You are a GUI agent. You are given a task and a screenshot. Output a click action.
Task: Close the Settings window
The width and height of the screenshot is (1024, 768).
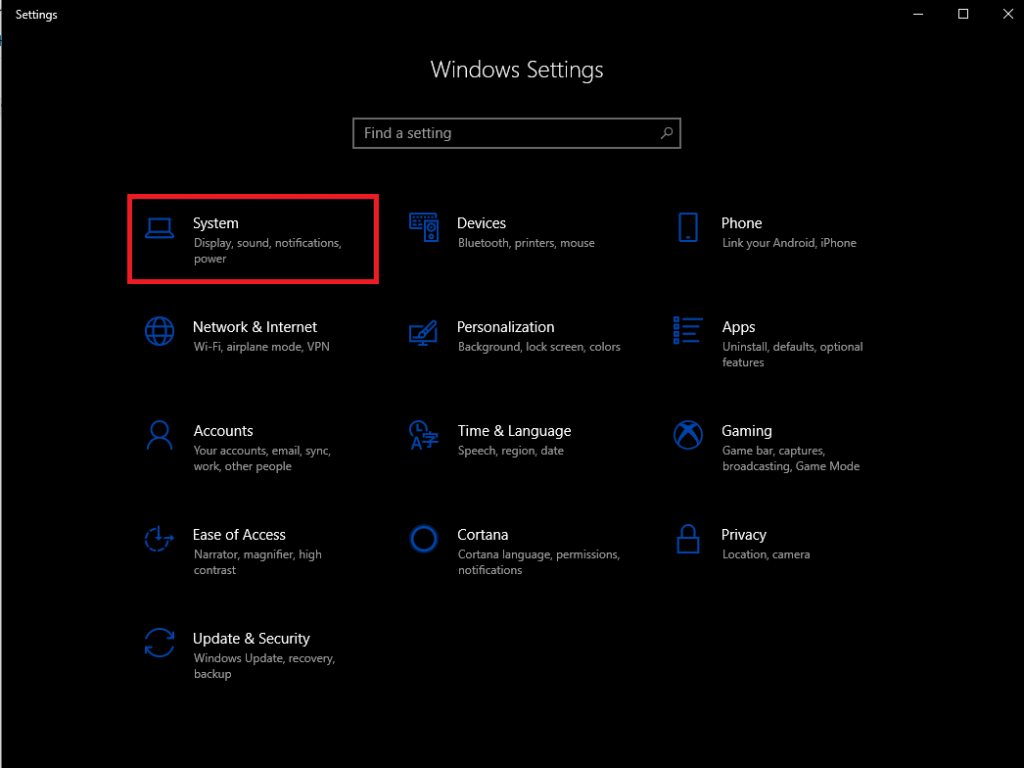click(x=1008, y=14)
